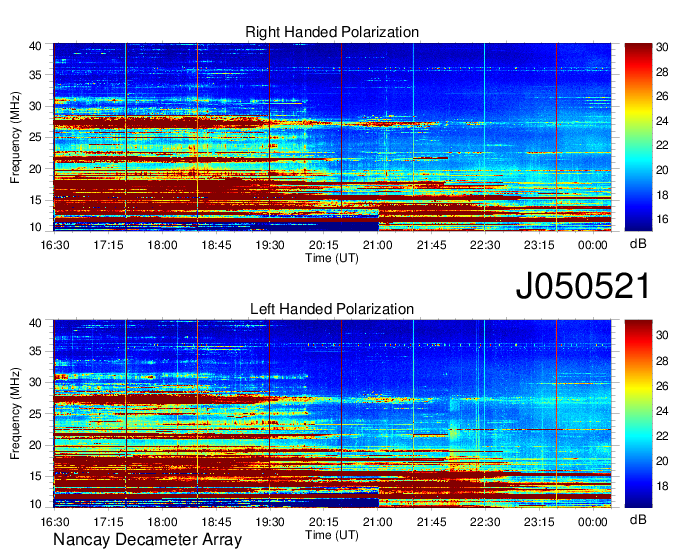The height and width of the screenshot is (552, 680).
Task: Click the 40 MHz frequency tick of Right Handed plot
Action: tap(36, 46)
